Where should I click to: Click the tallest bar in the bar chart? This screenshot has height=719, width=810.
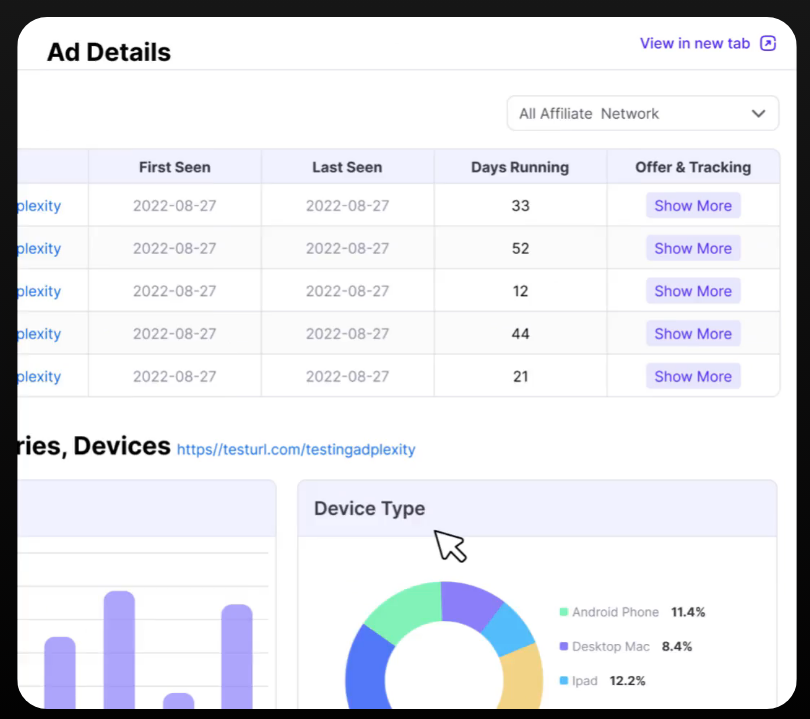(x=119, y=650)
